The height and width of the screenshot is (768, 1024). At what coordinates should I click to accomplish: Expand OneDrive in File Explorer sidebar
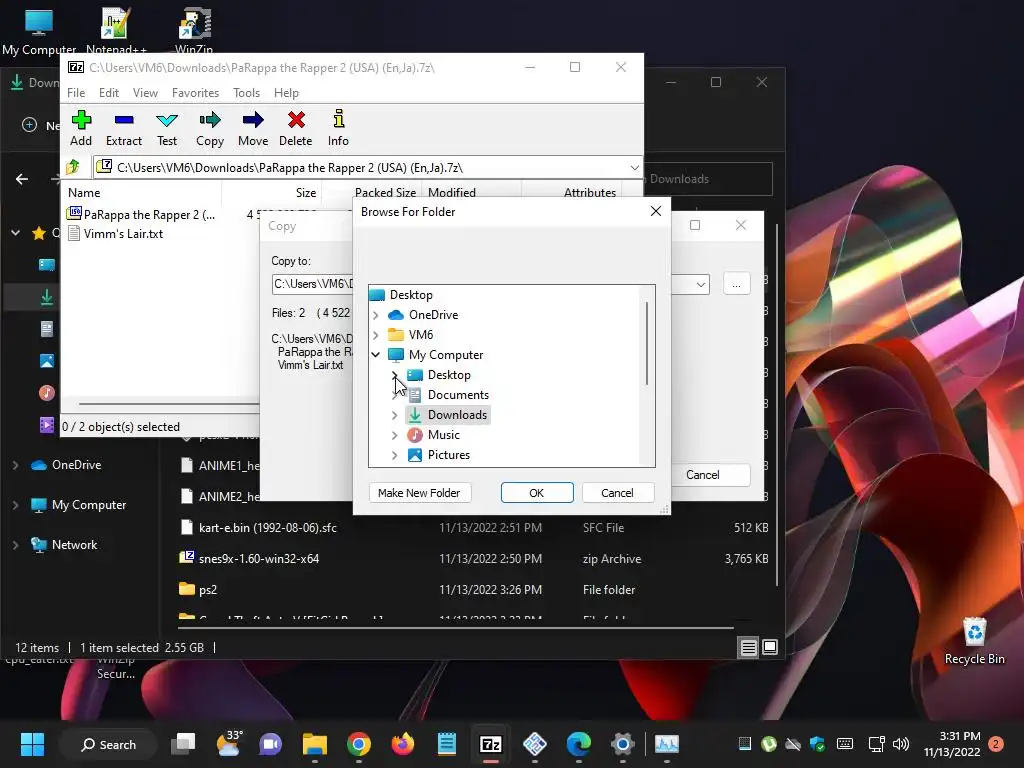point(16,465)
